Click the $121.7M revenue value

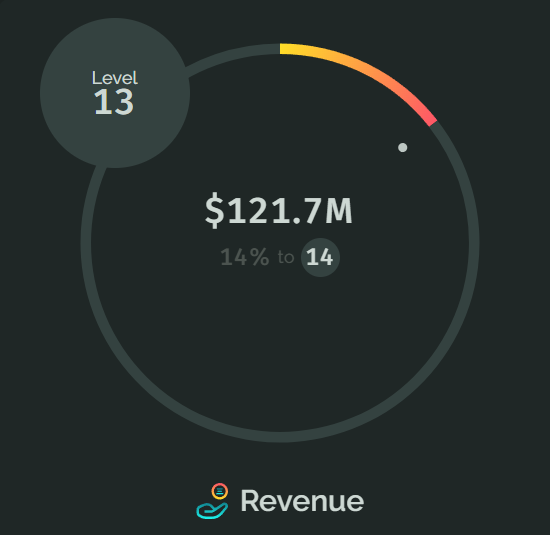[279, 210]
